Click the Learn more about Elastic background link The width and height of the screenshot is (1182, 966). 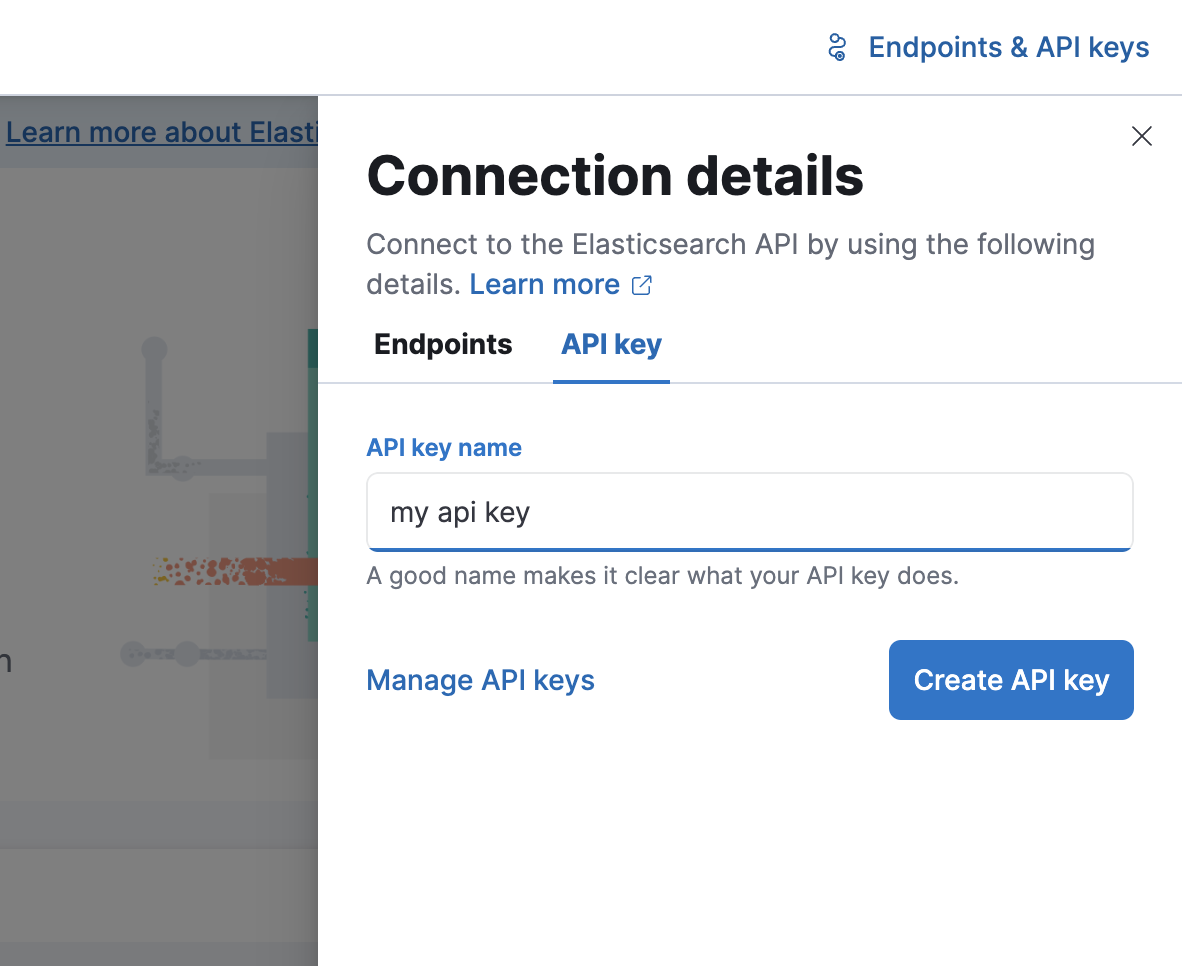[x=162, y=132]
